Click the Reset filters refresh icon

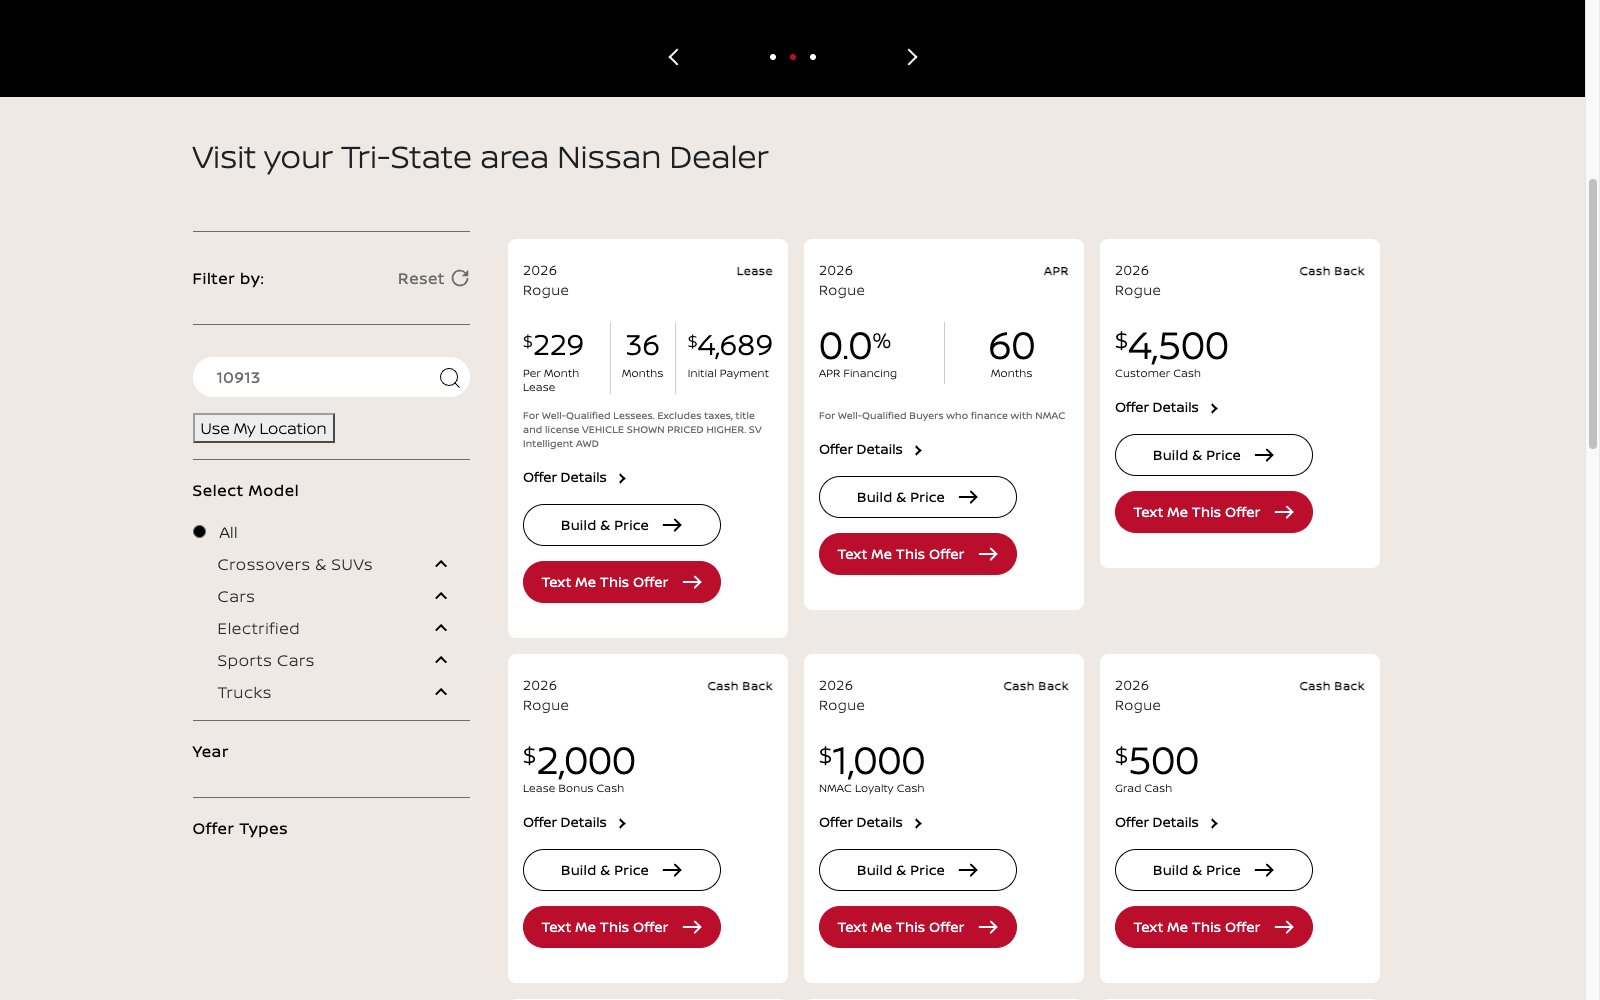(460, 278)
